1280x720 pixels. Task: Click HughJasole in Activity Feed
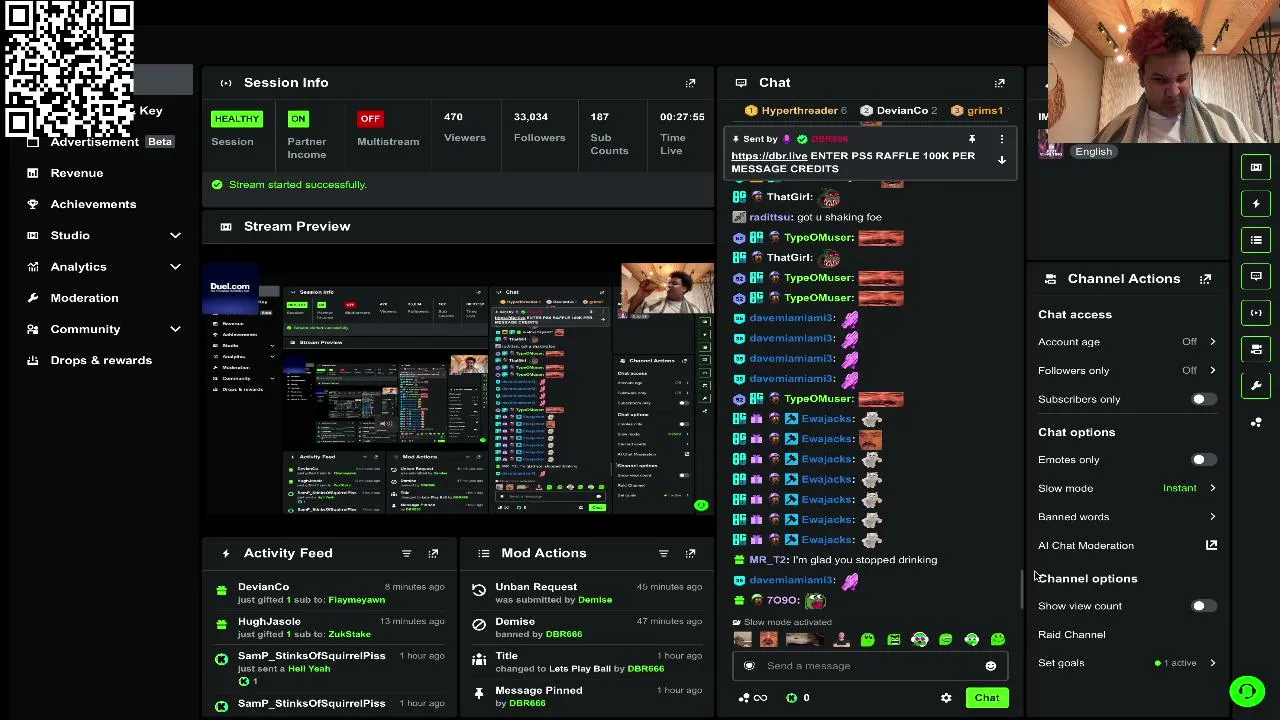click(x=269, y=622)
